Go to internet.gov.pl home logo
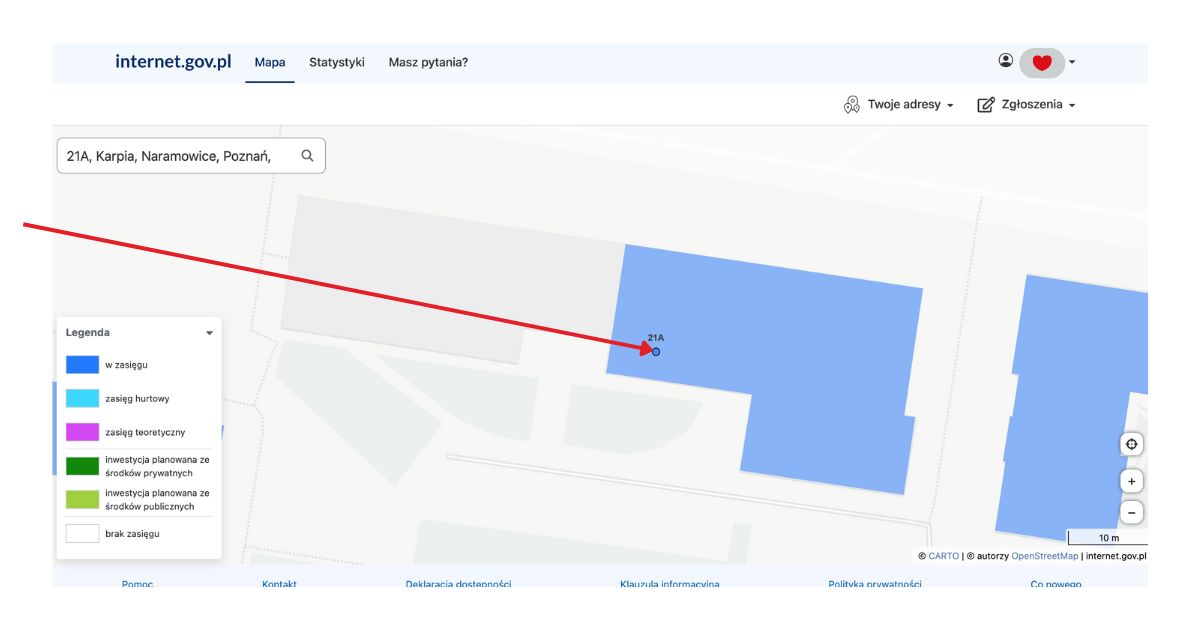 (173, 62)
